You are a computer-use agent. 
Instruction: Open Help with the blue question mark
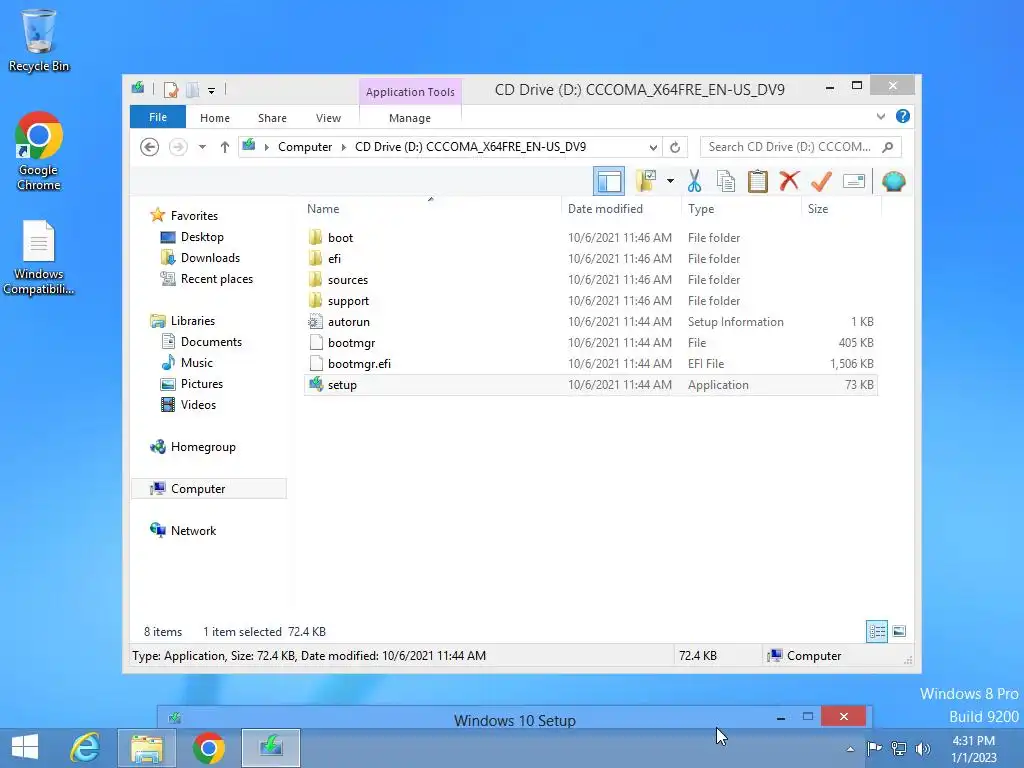pyautogui.click(x=903, y=116)
